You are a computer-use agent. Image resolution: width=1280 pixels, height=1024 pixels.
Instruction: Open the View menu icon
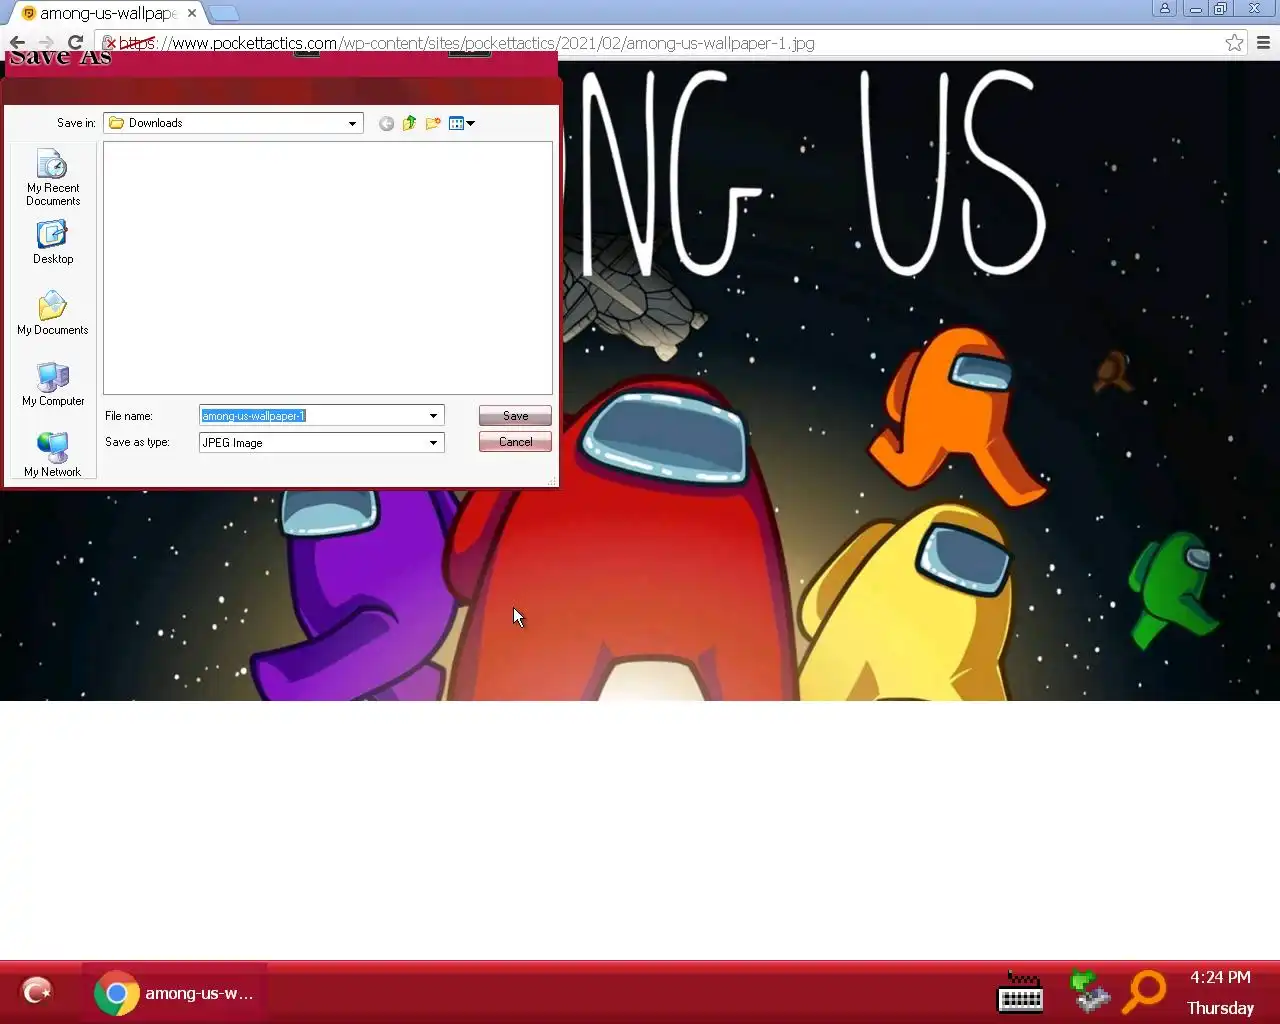tap(461, 123)
